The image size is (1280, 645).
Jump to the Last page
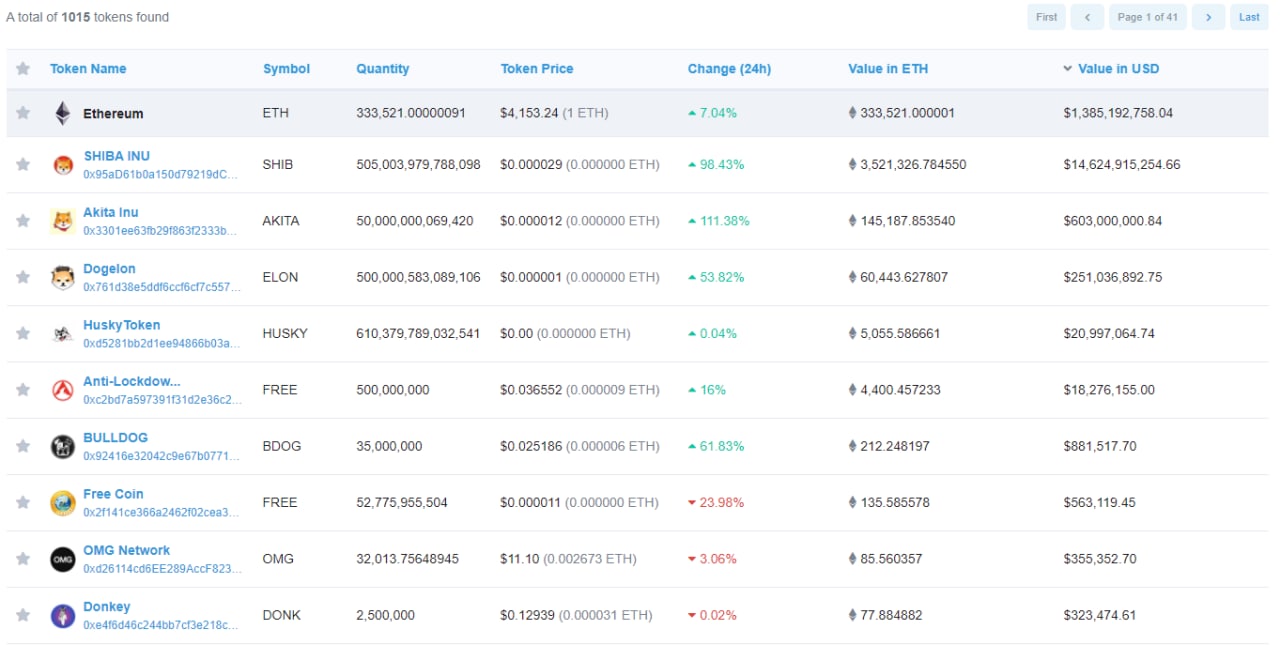1249,17
